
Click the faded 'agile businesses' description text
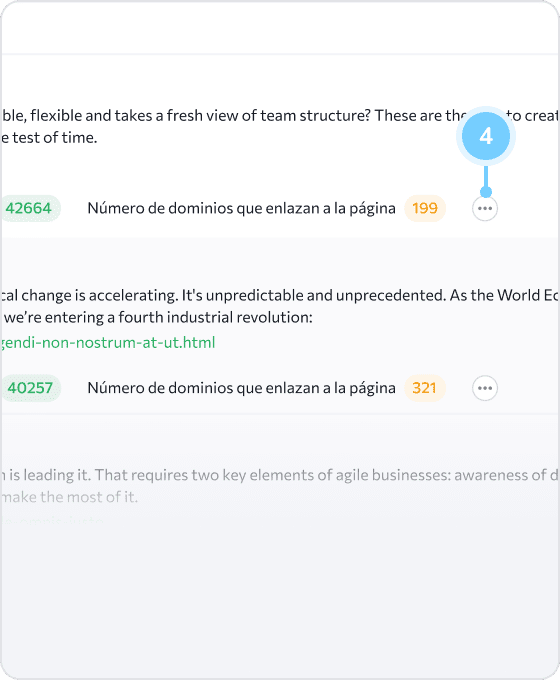point(280,475)
